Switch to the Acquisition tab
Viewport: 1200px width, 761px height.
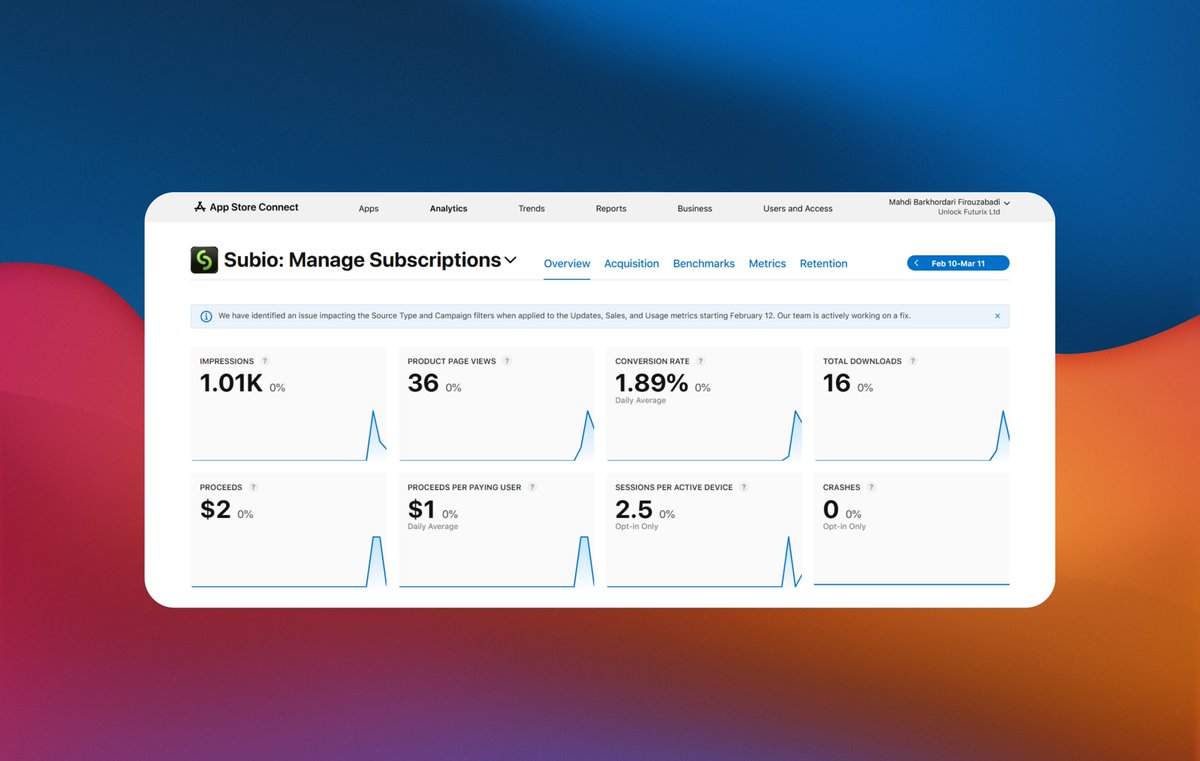632,264
